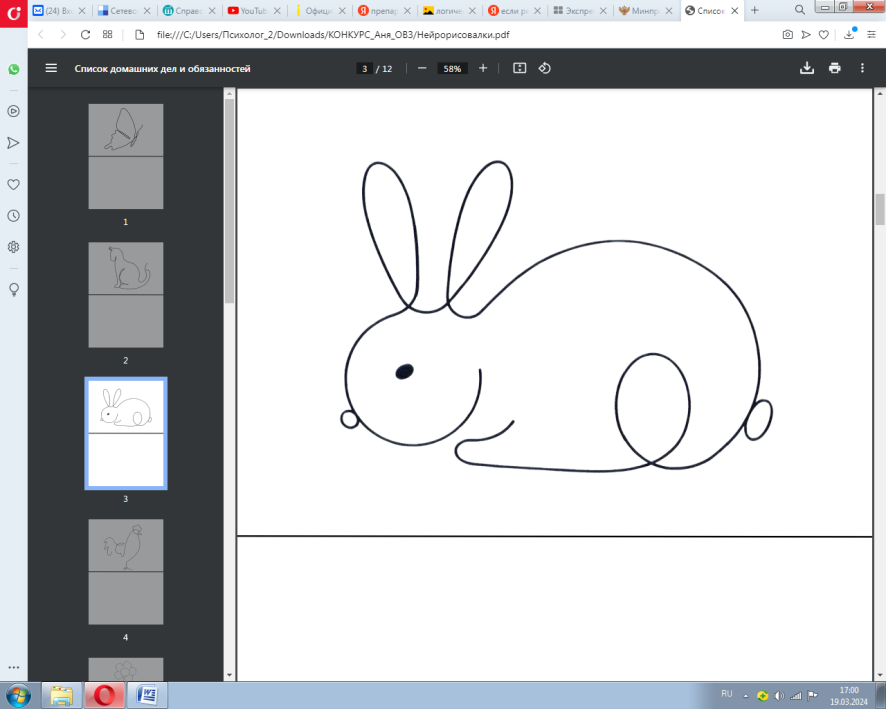Open bookmarks heart in Opera sidebar
This screenshot has height=709, width=886.
point(14,185)
